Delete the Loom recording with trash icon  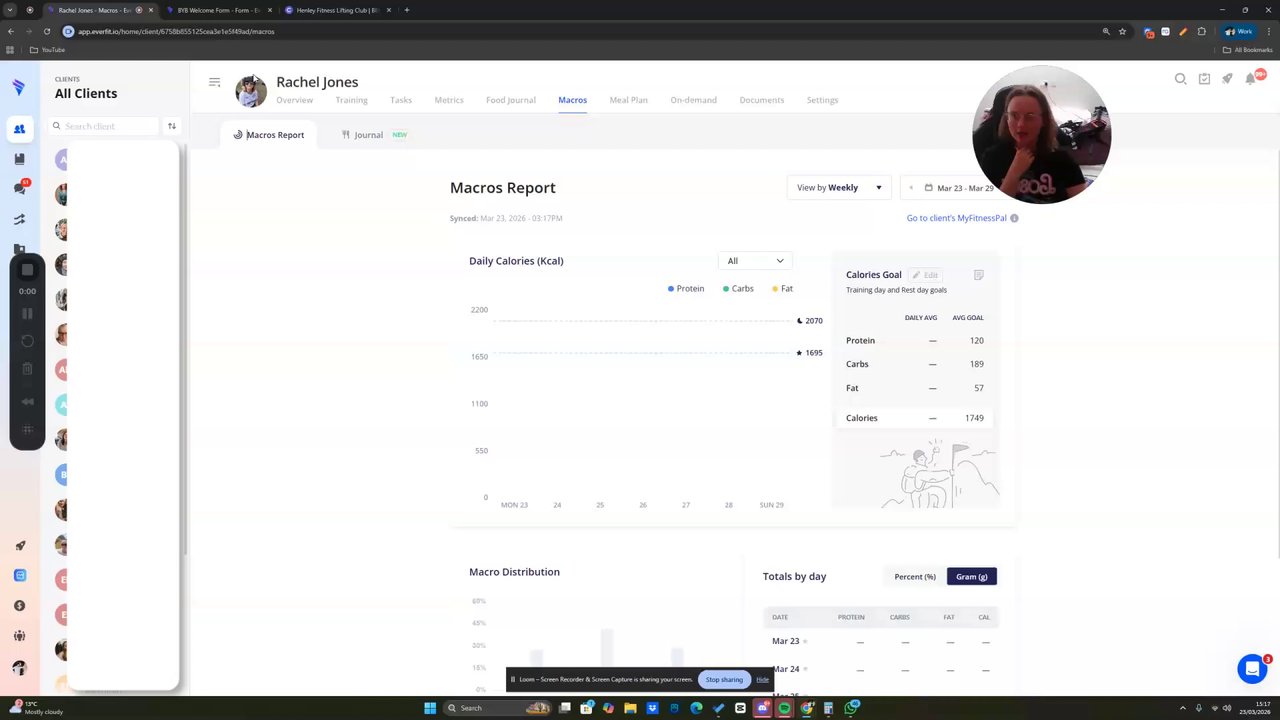pyautogui.click(x=27, y=369)
